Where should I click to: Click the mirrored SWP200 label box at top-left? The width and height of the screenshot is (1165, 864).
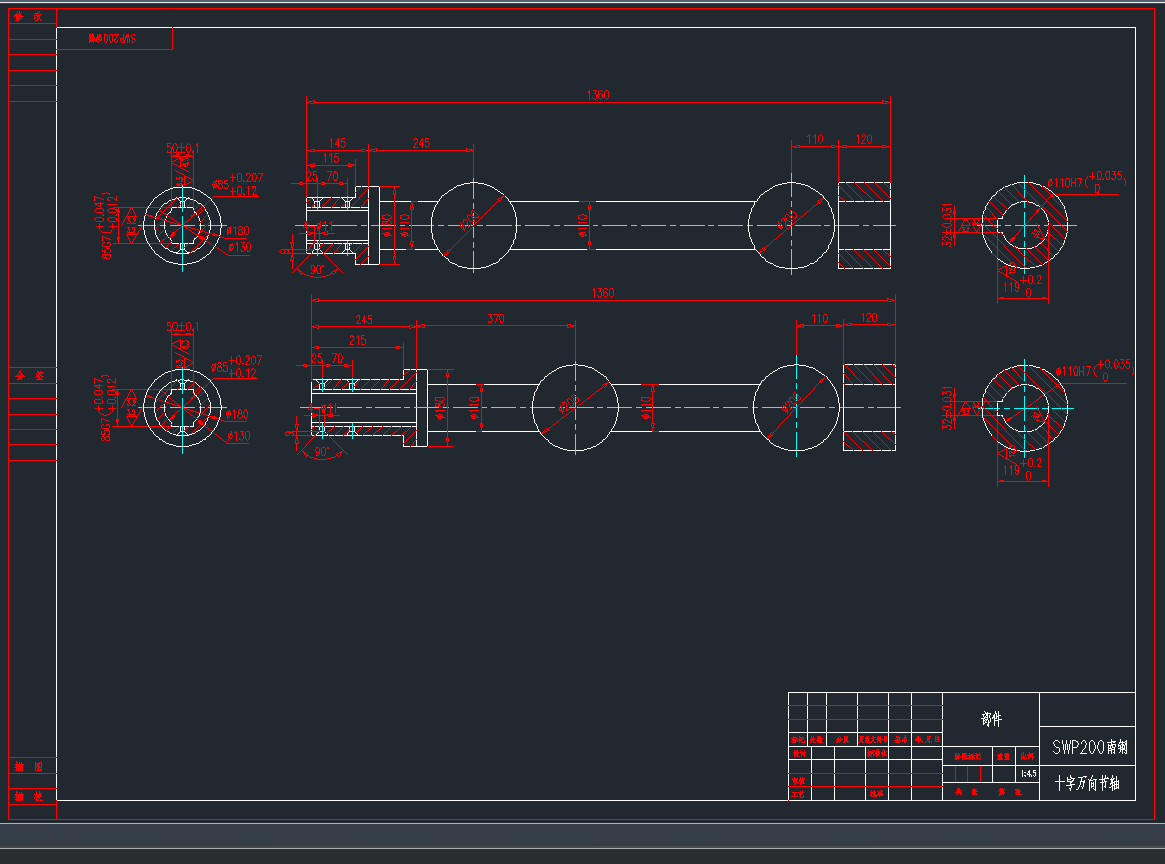[x=114, y=39]
